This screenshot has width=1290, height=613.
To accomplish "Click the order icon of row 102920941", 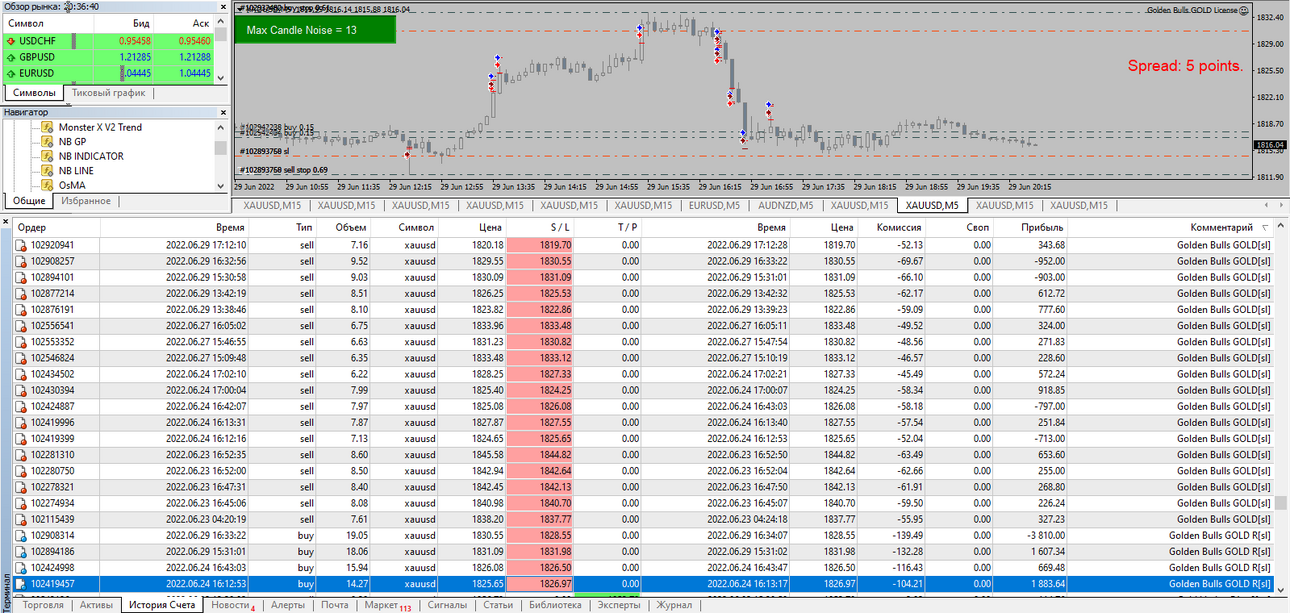I will pyautogui.click(x=20, y=245).
